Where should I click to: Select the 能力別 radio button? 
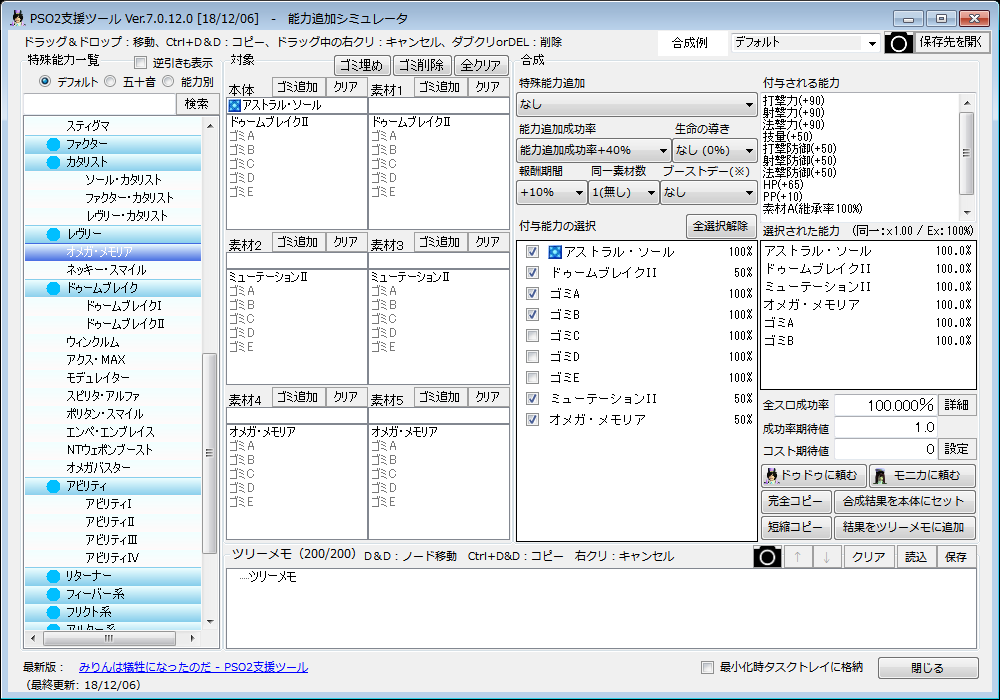pyautogui.click(x=168, y=82)
